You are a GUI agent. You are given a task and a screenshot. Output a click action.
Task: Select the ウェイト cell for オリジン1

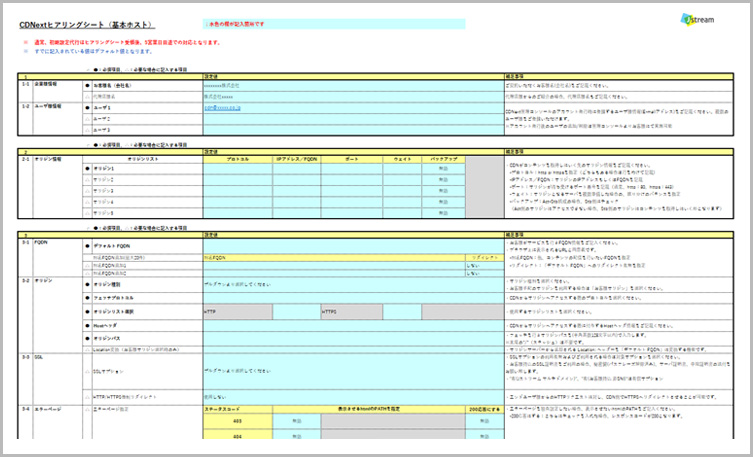pos(402,169)
